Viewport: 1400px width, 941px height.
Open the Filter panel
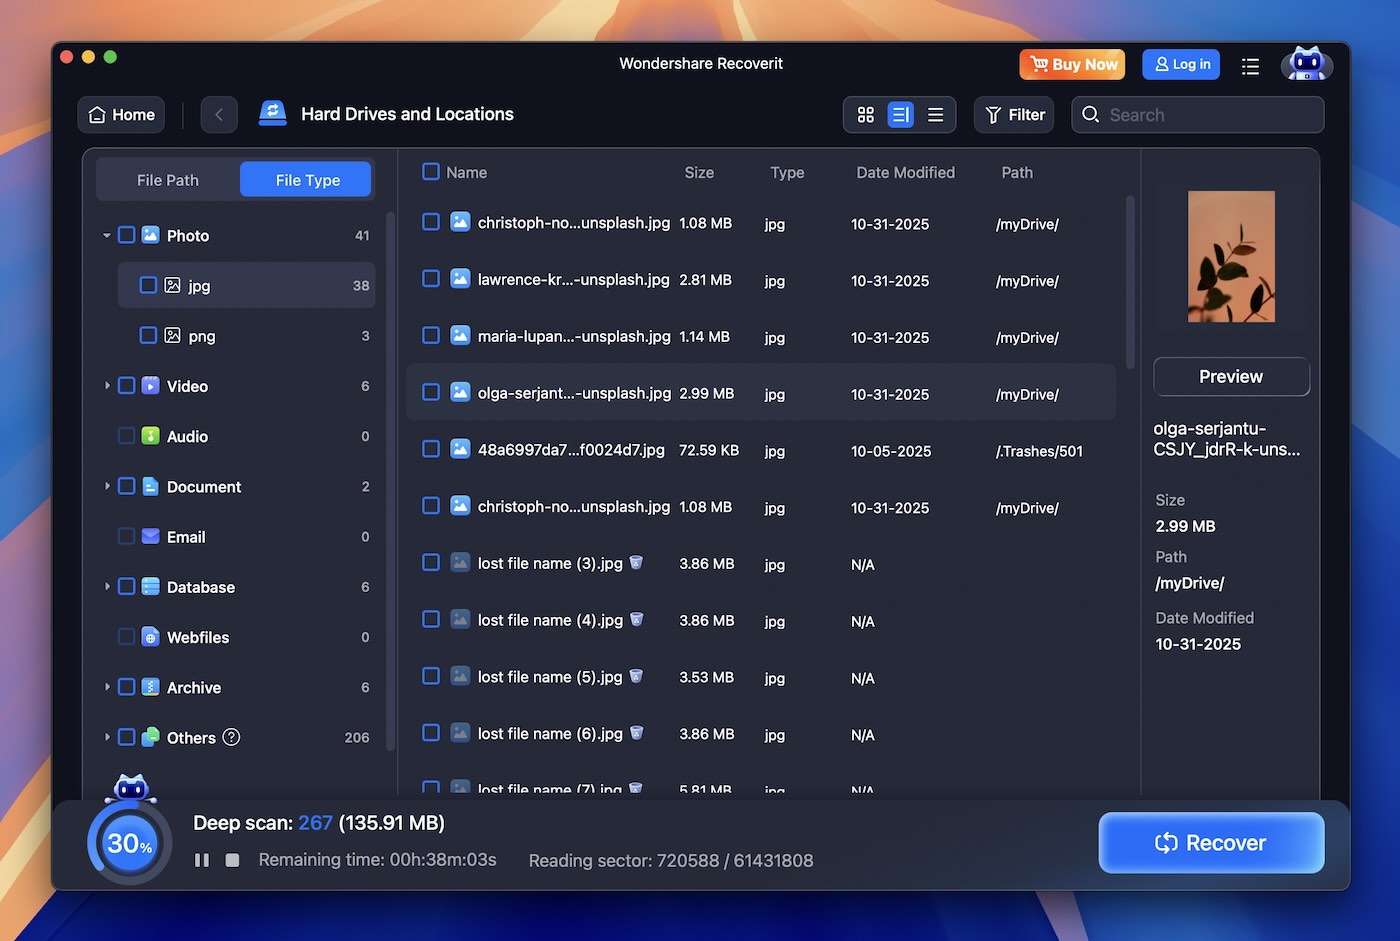pos(1013,114)
